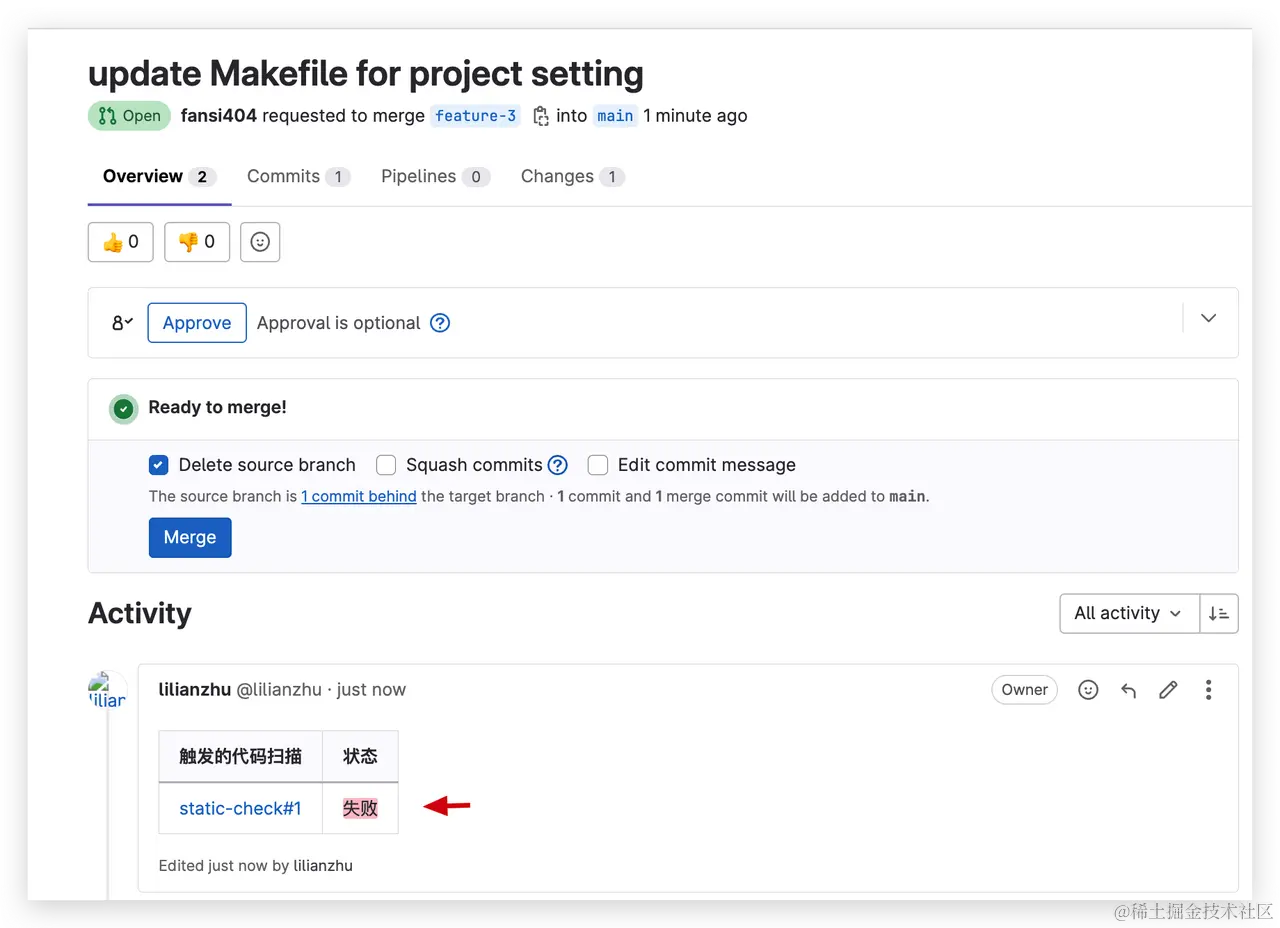Click the Squash commits help icon

click(558, 465)
